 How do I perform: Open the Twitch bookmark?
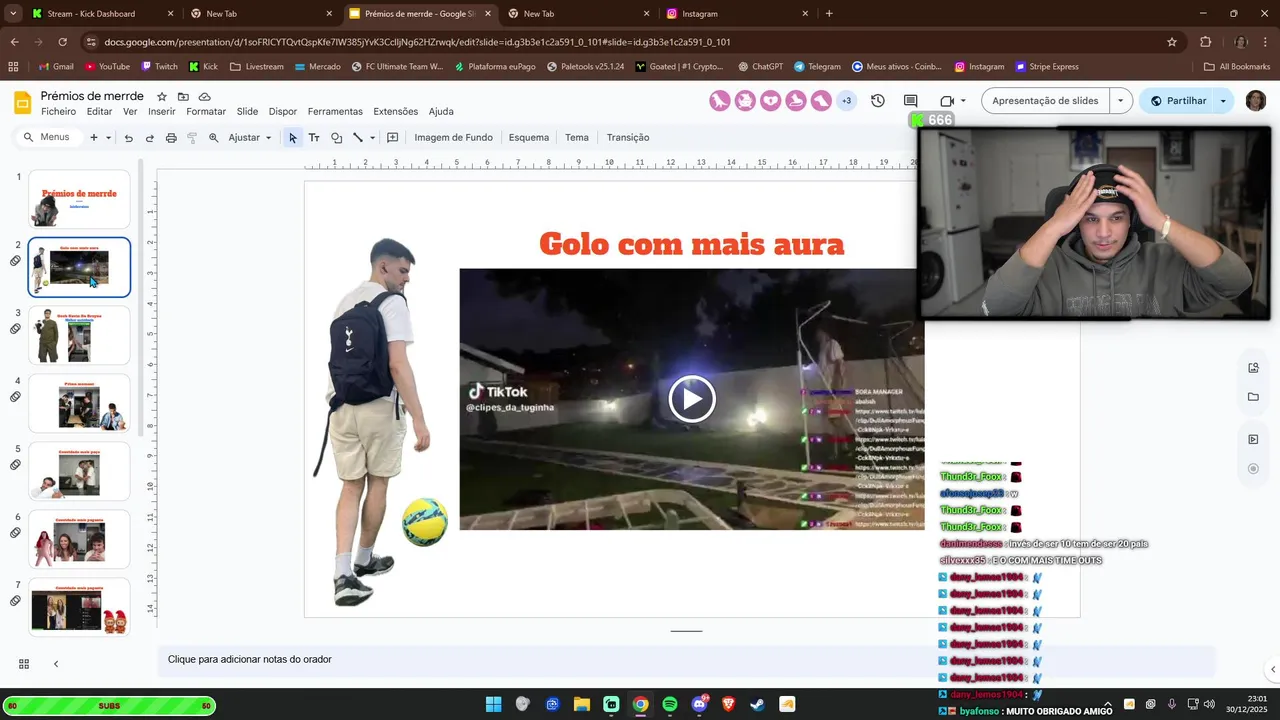click(159, 67)
